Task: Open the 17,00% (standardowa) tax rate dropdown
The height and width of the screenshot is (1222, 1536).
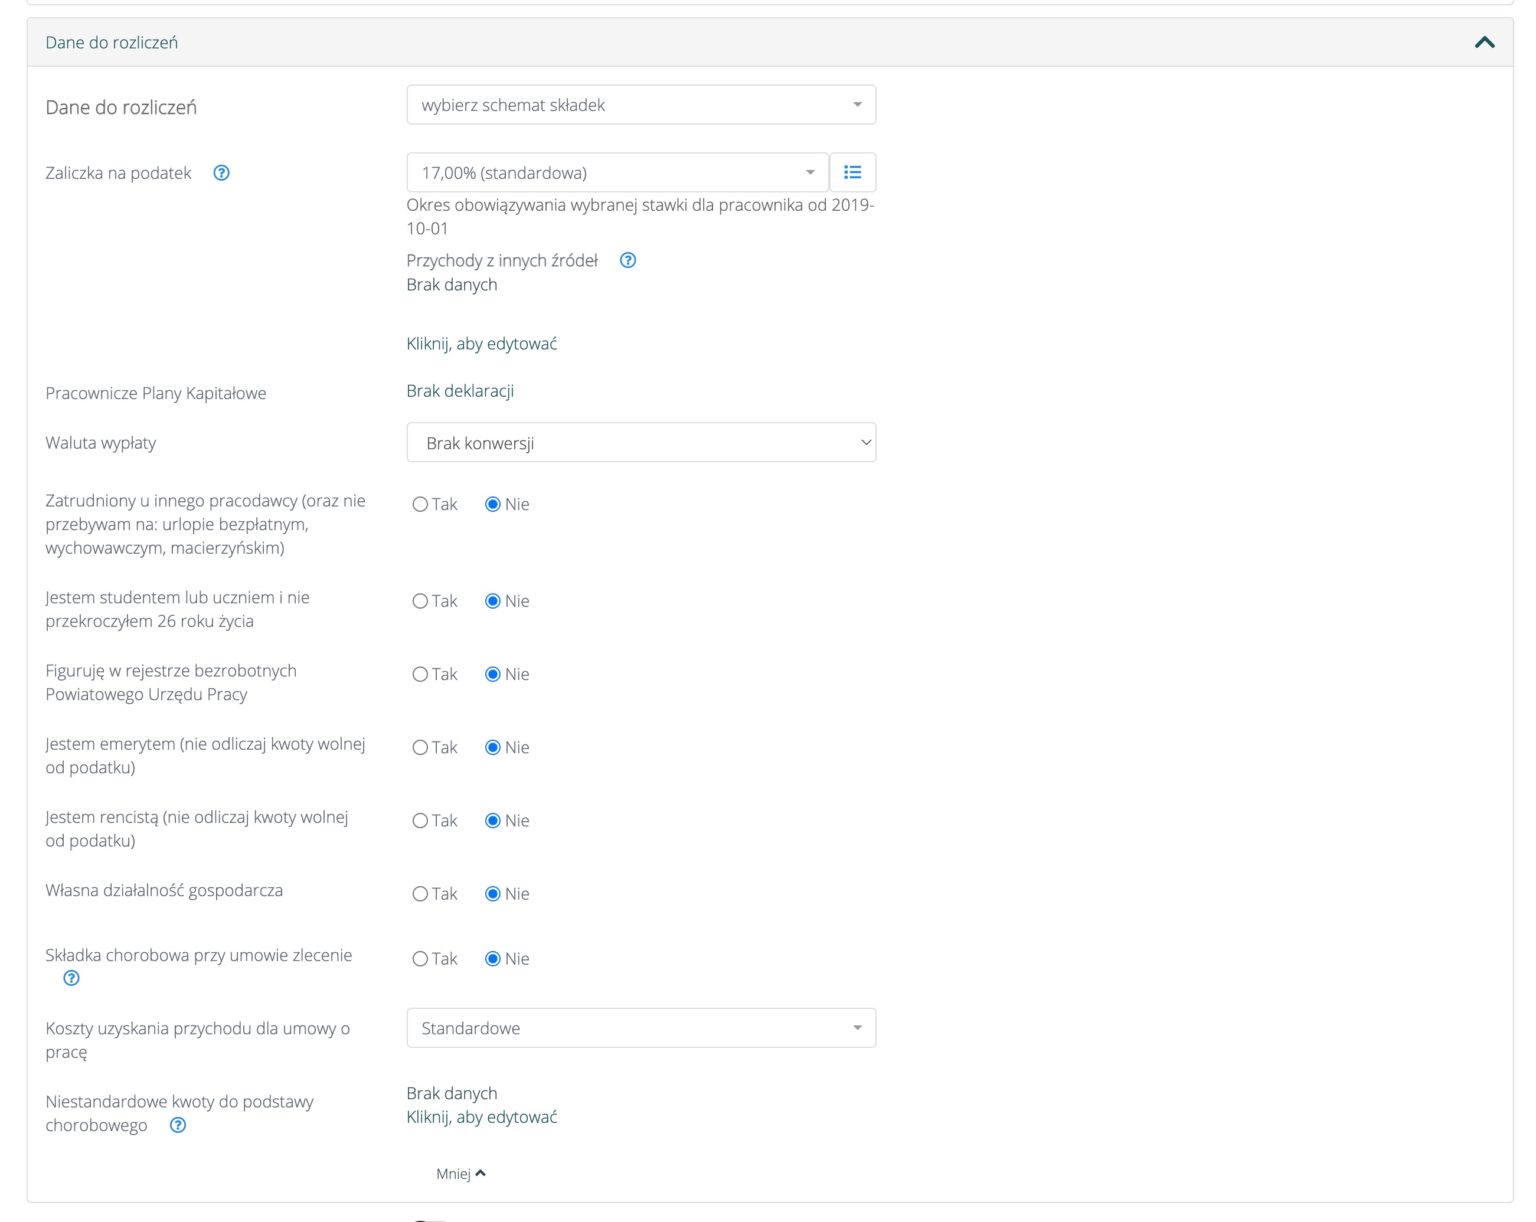Action: [x=617, y=173]
